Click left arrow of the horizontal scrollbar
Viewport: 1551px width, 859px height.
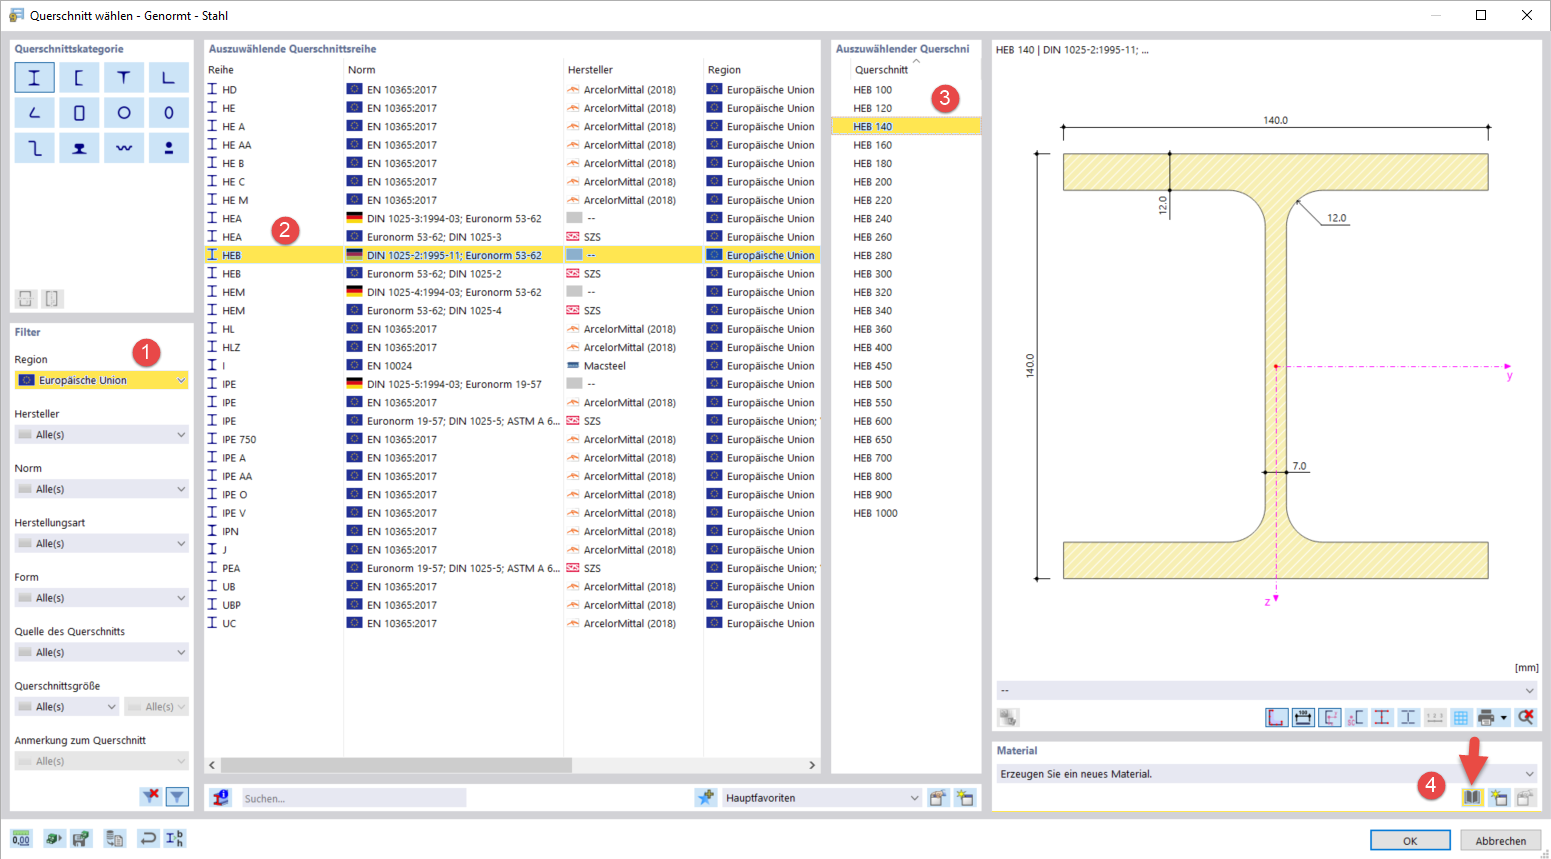212,765
